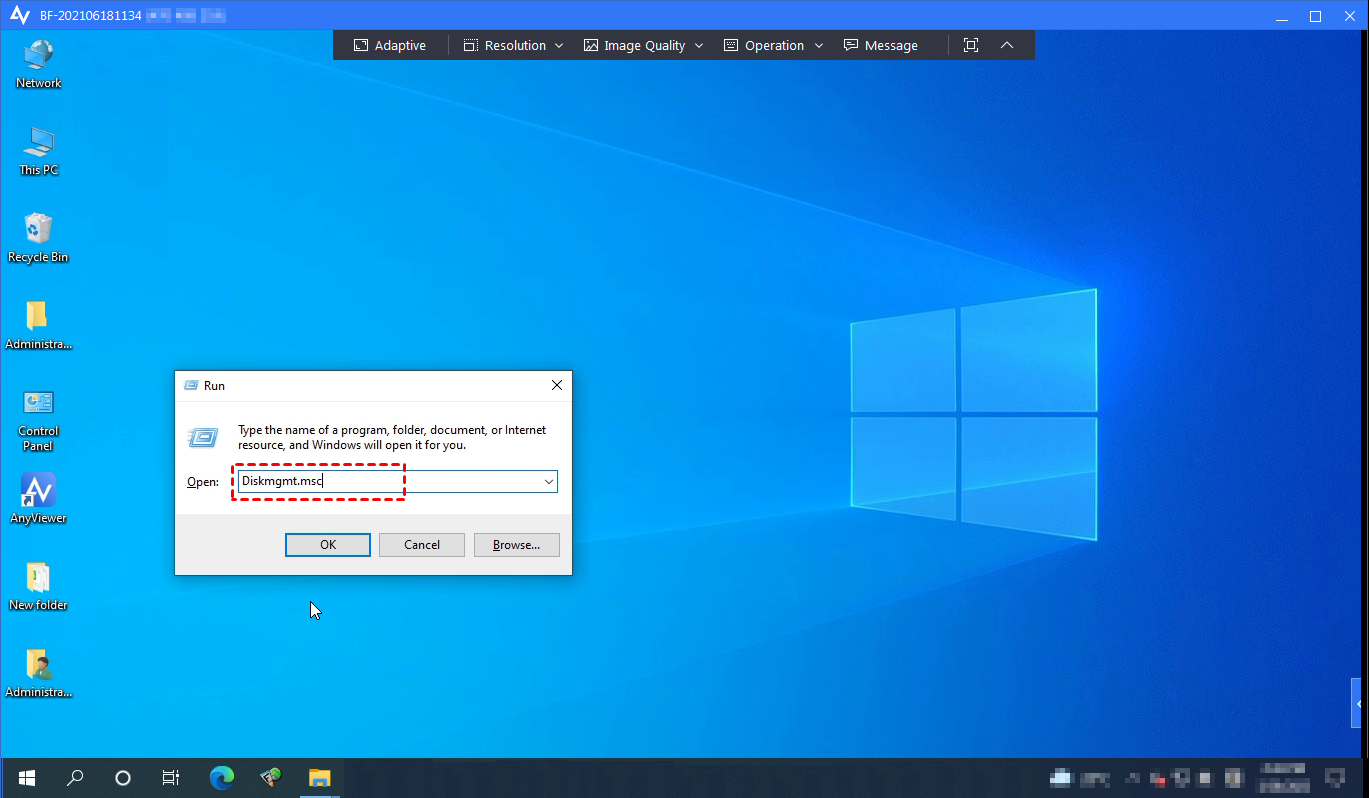Open the notification center icon
The height and width of the screenshot is (798, 1369).
click(x=1334, y=777)
